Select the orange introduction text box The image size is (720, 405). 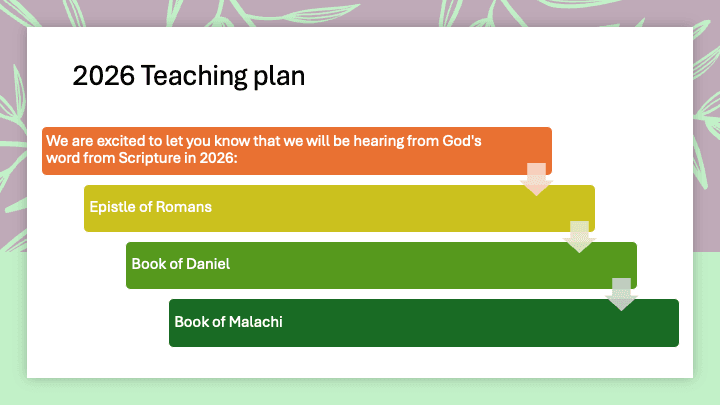point(296,151)
